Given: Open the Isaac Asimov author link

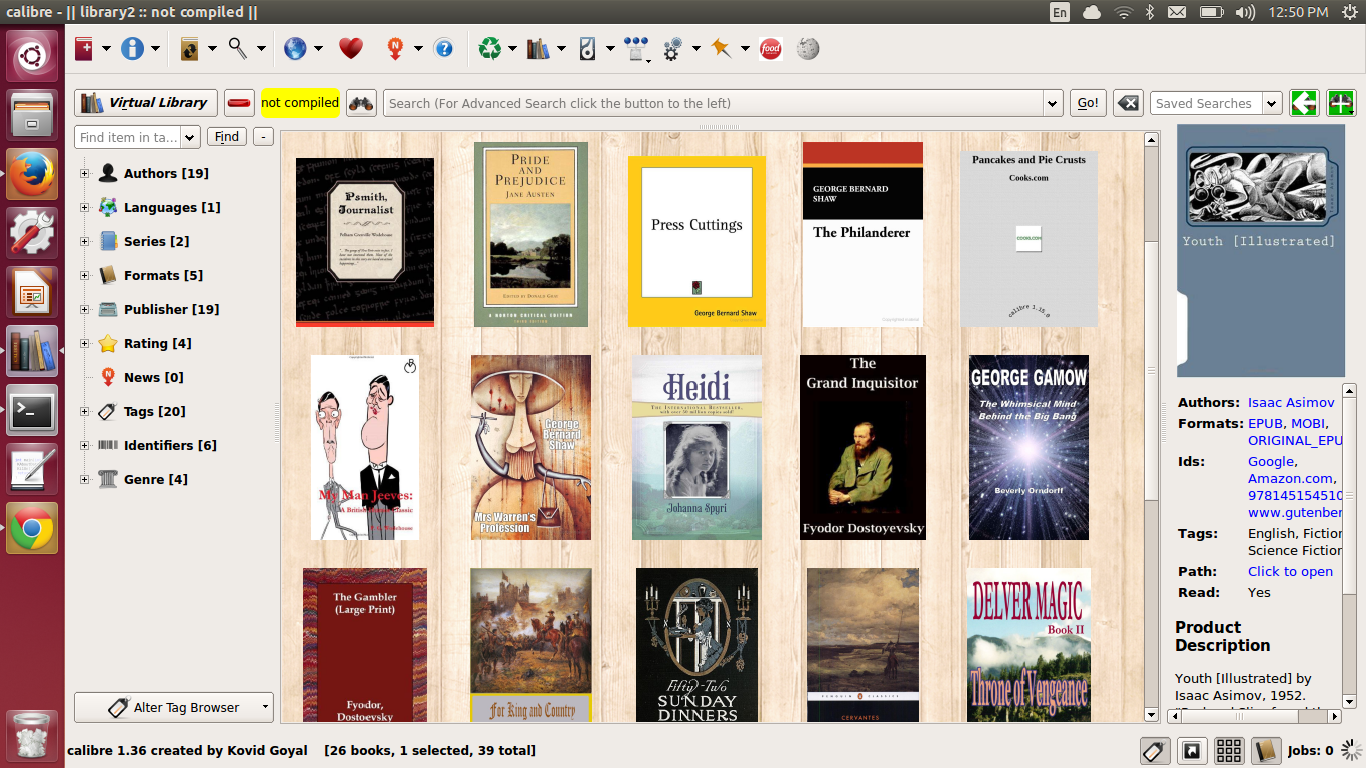Looking at the screenshot, I should 1291,402.
